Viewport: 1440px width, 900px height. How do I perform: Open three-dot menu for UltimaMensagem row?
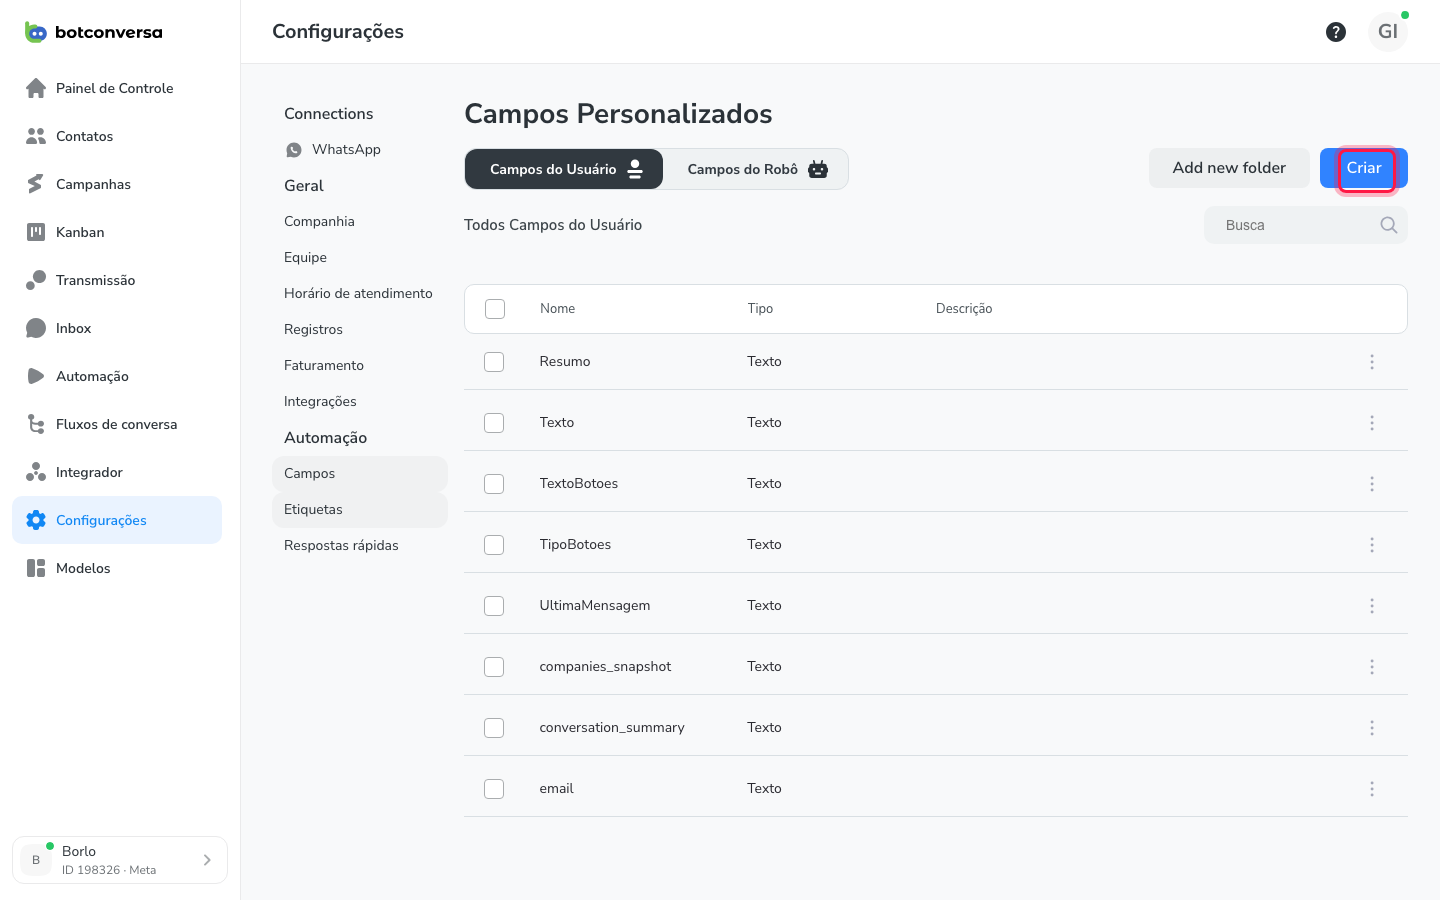pos(1372,606)
